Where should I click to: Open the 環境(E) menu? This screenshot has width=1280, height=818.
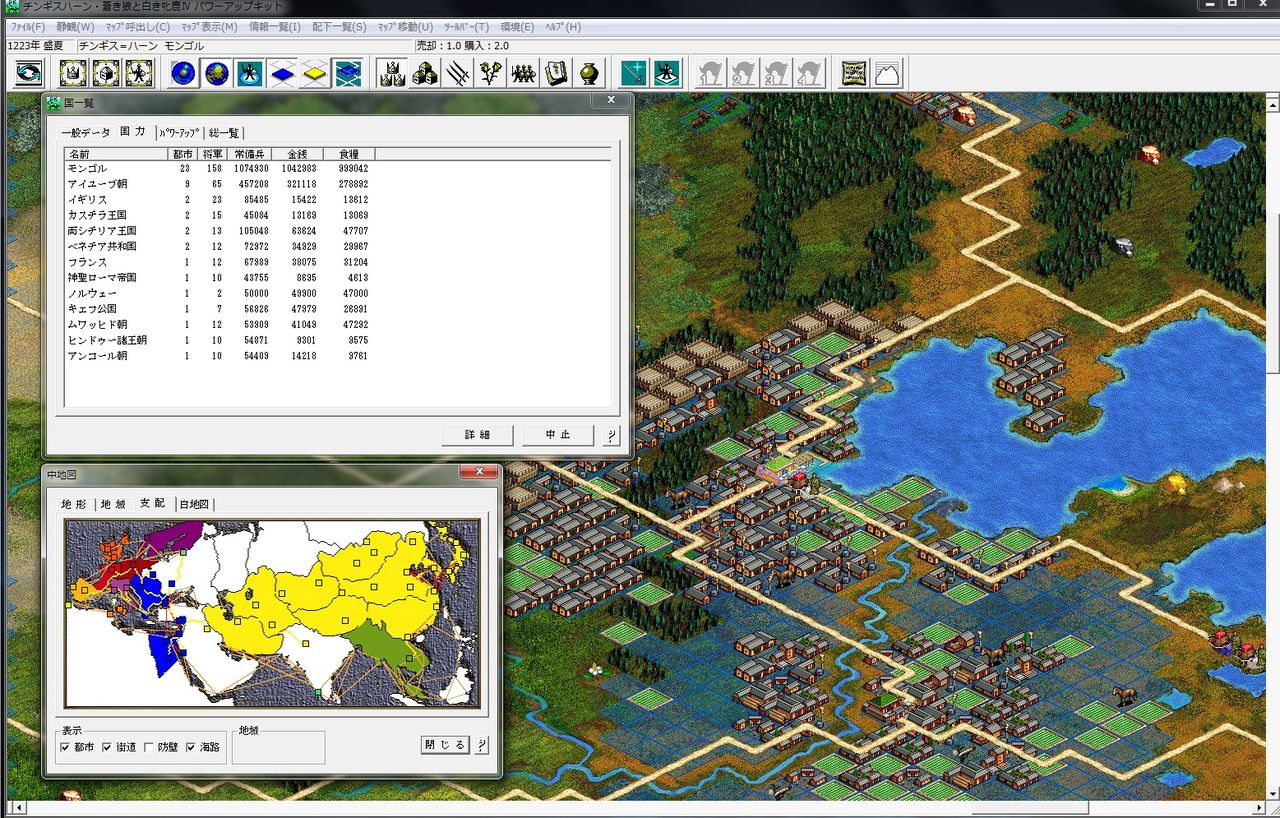(517, 27)
